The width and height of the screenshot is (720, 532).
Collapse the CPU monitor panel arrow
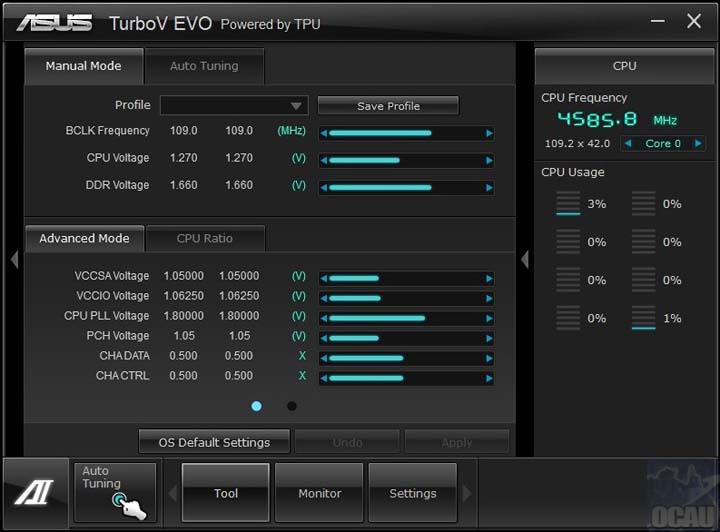pyautogui.click(x=525, y=259)
